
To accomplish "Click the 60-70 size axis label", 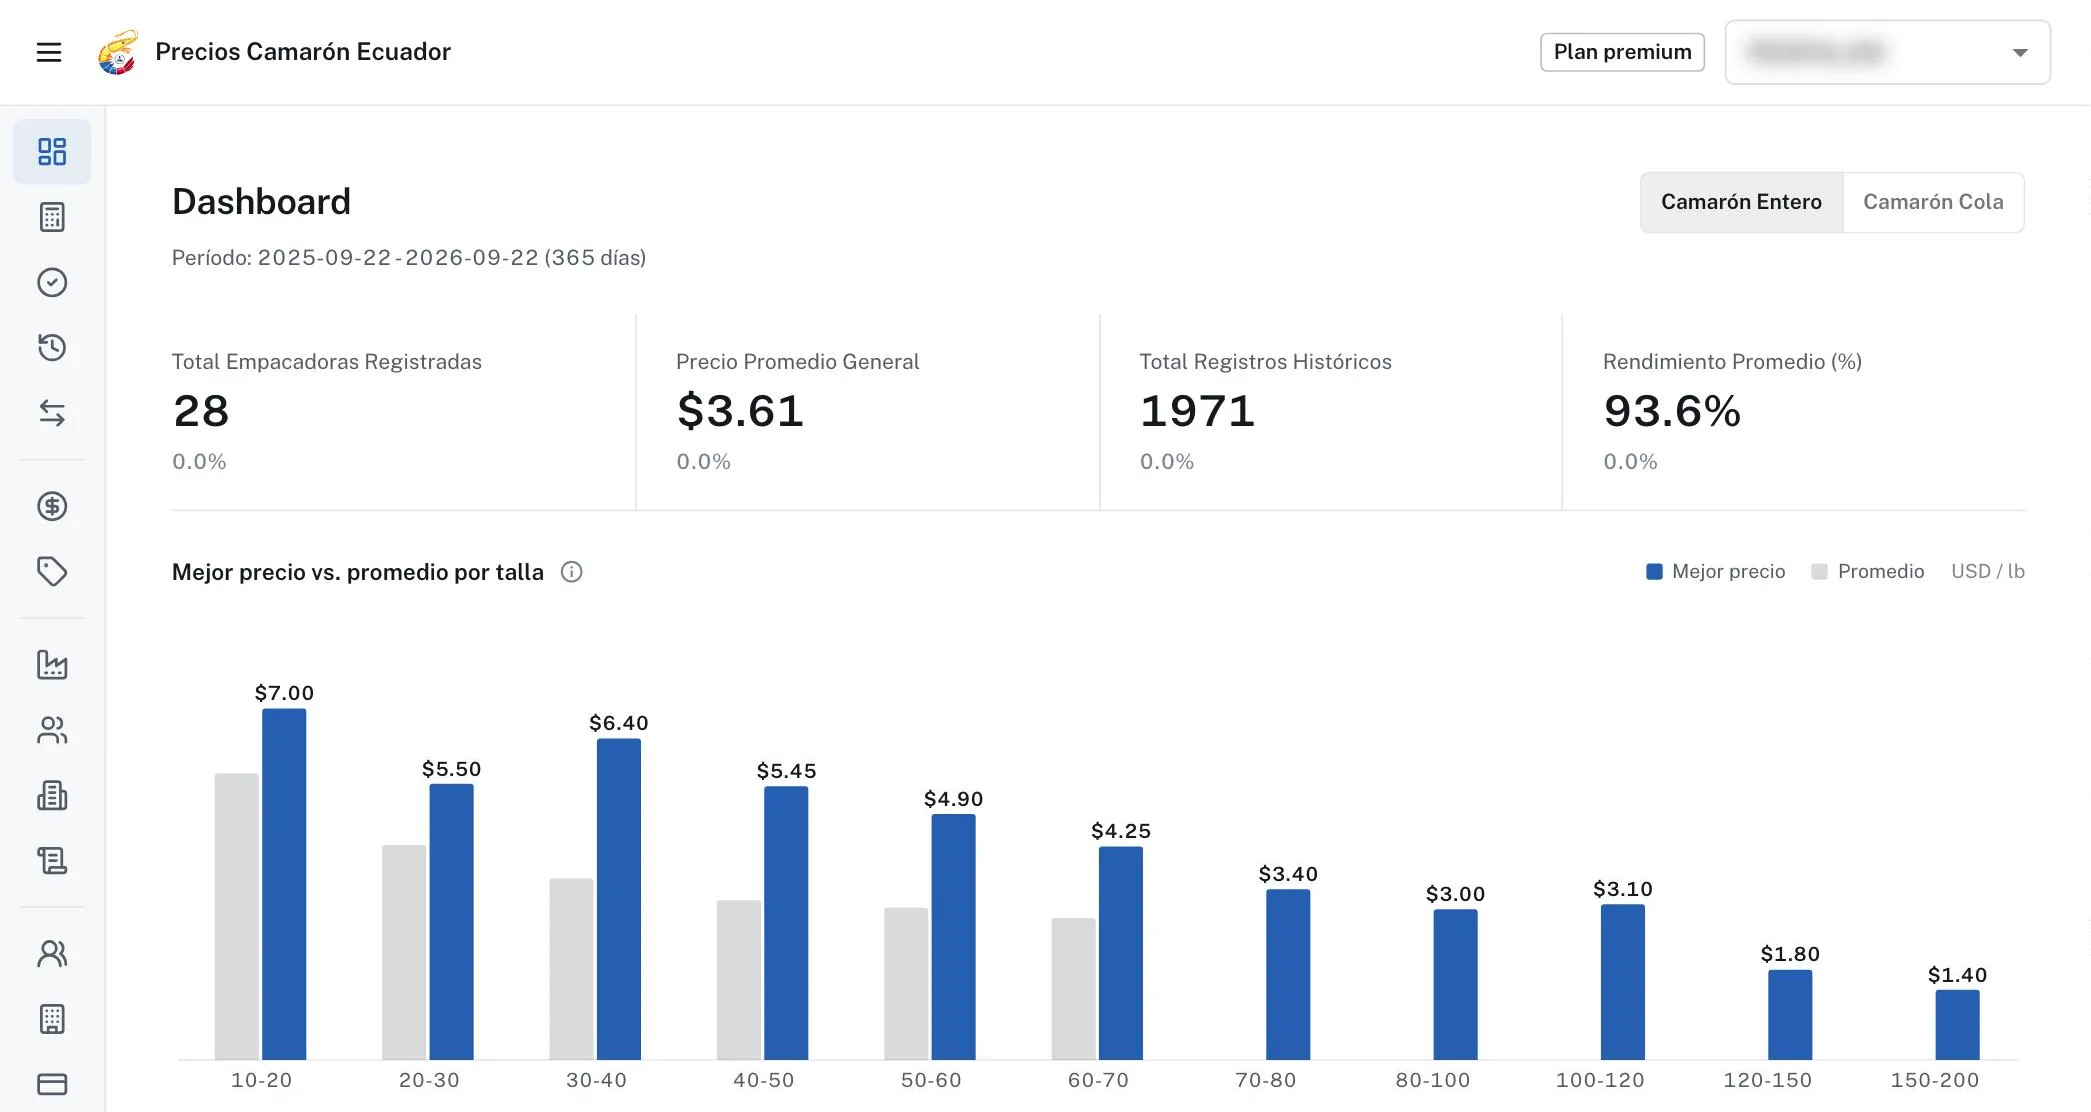I will (x=1098, y=1080).
